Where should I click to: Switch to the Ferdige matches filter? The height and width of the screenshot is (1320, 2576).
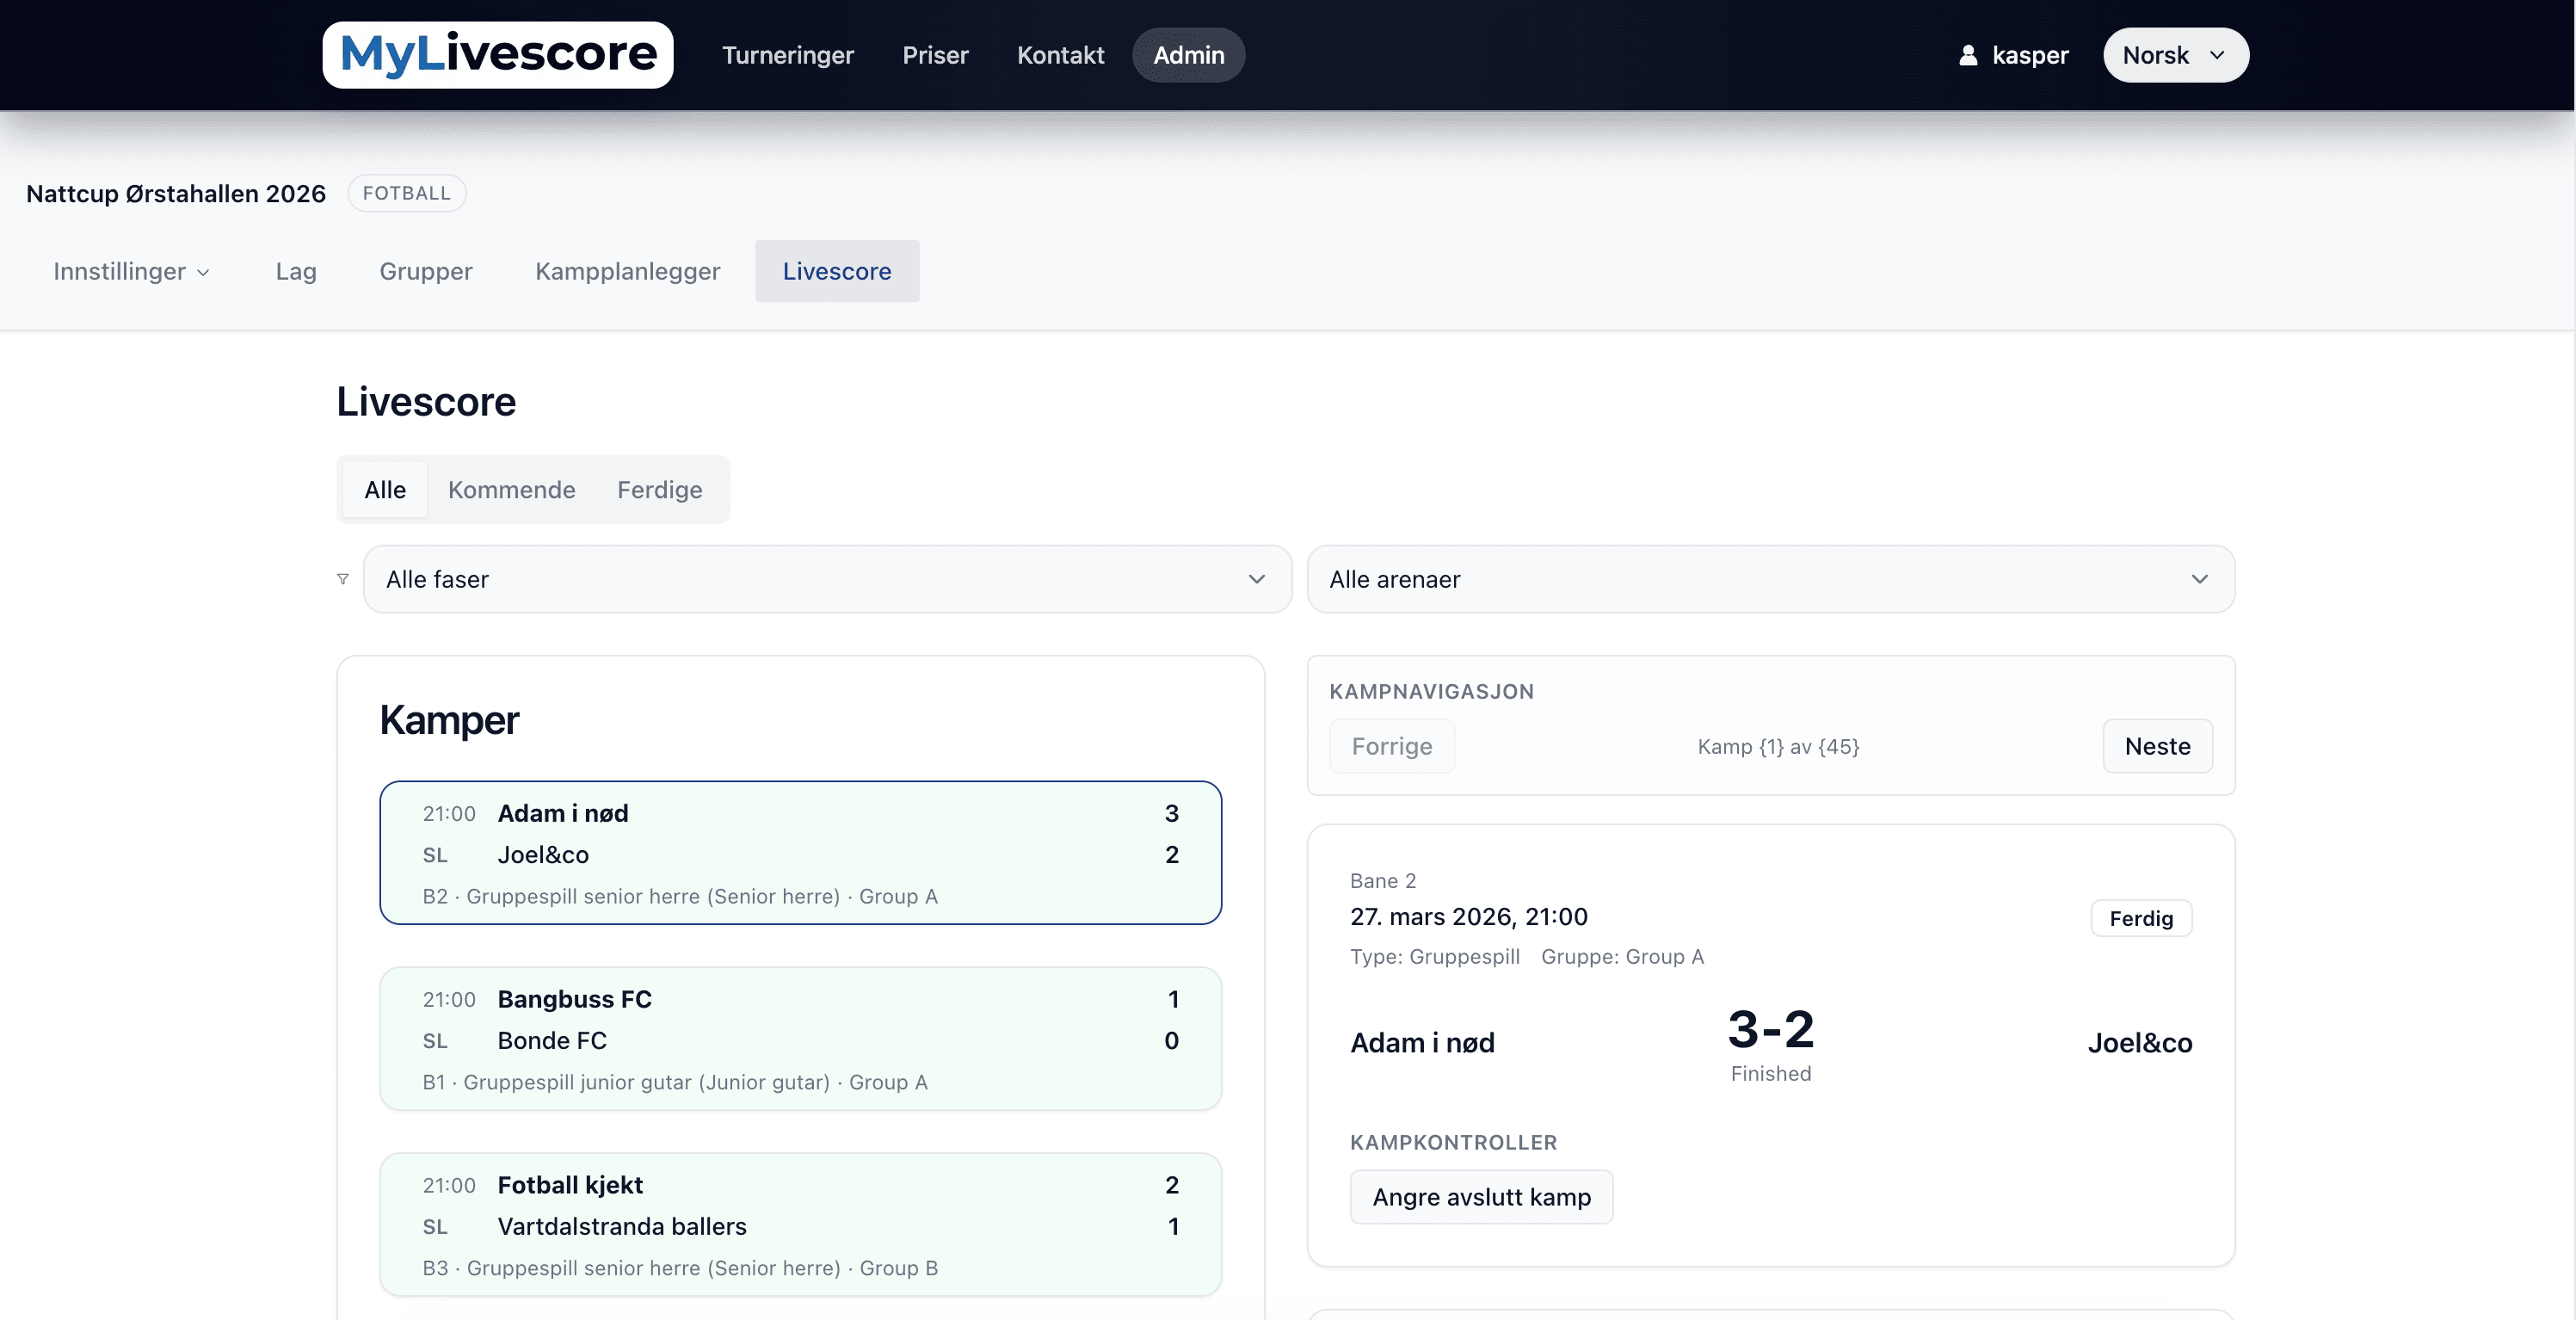[659, 489]
